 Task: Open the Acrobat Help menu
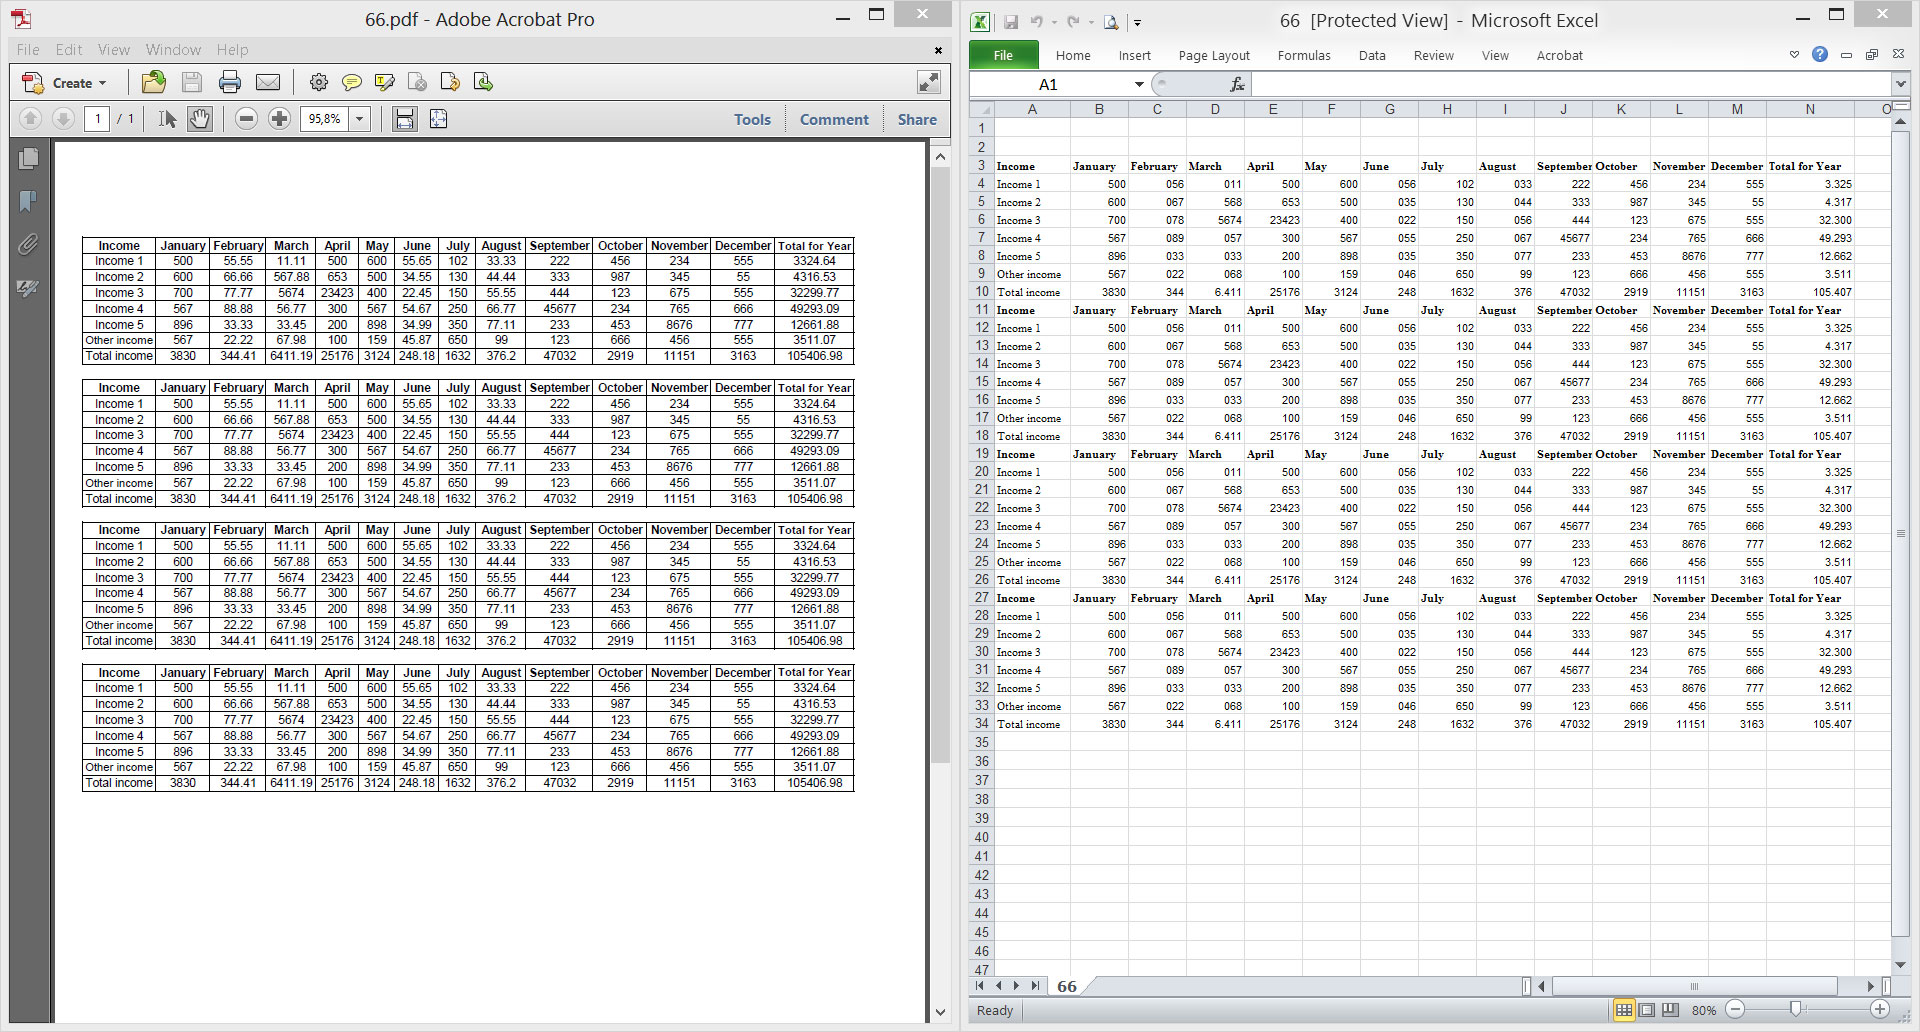click(232, 49)
